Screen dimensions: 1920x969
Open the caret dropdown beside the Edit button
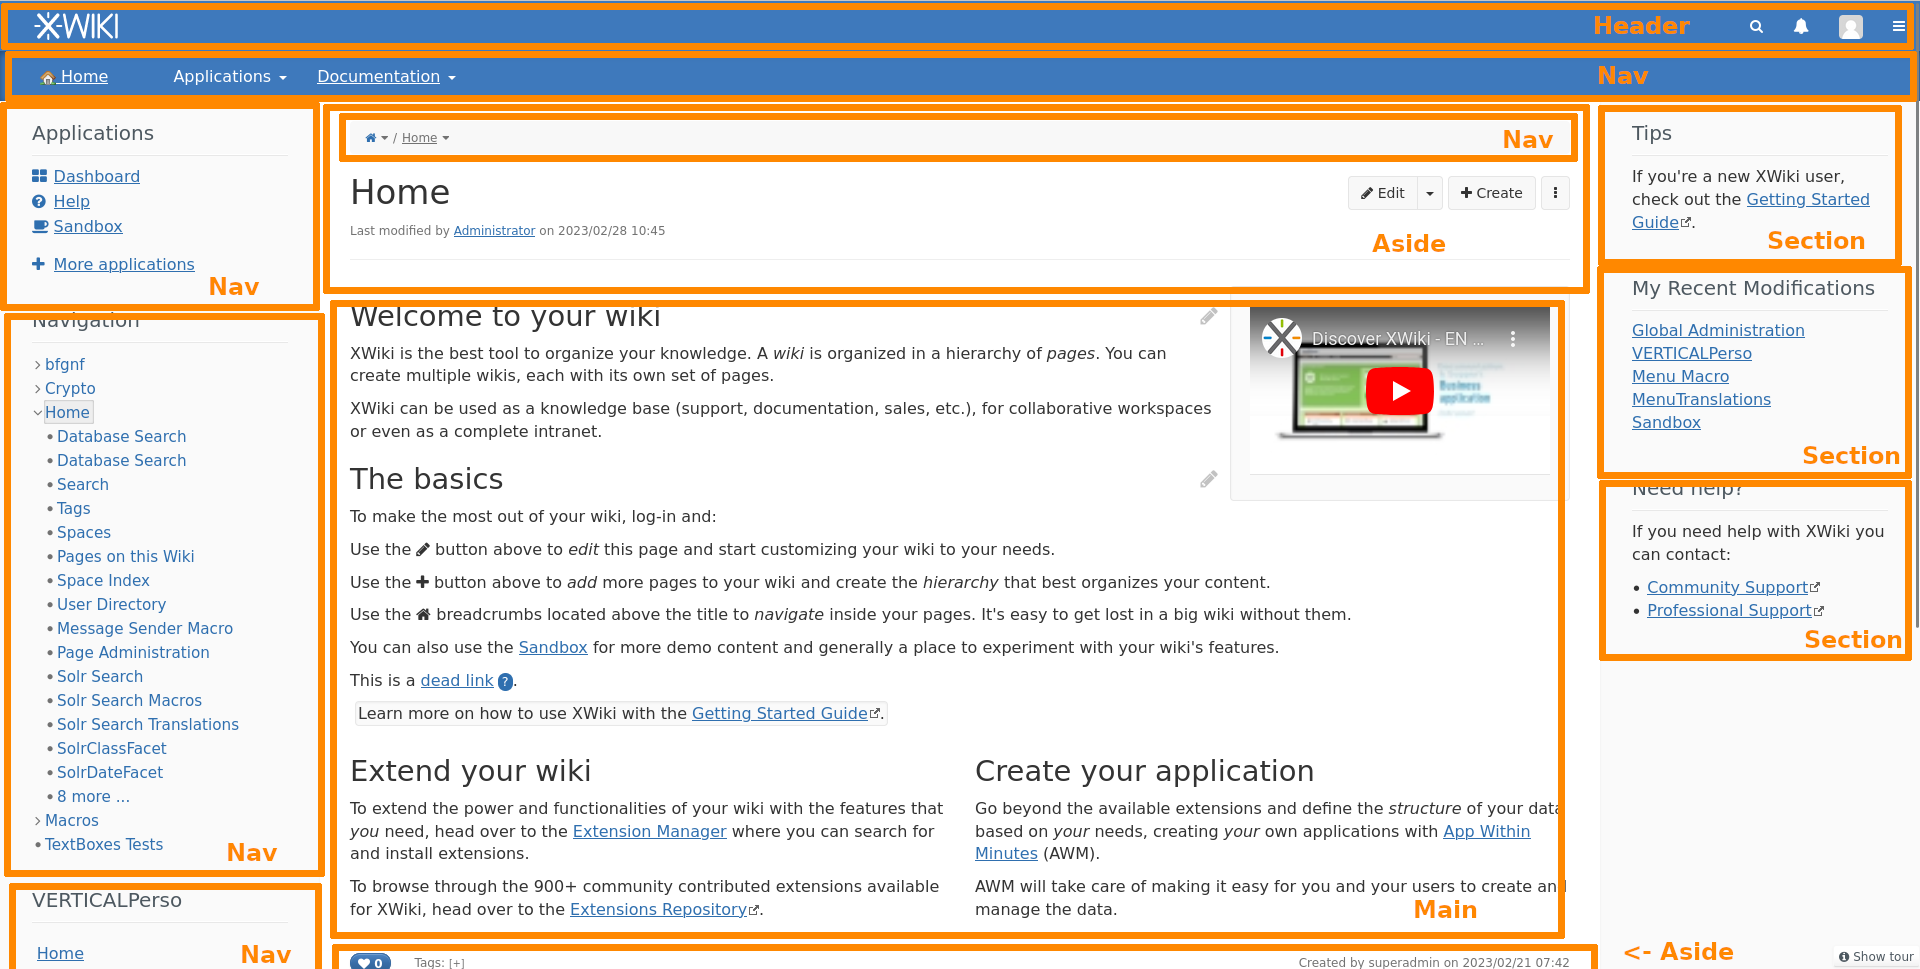point(1430,193)
